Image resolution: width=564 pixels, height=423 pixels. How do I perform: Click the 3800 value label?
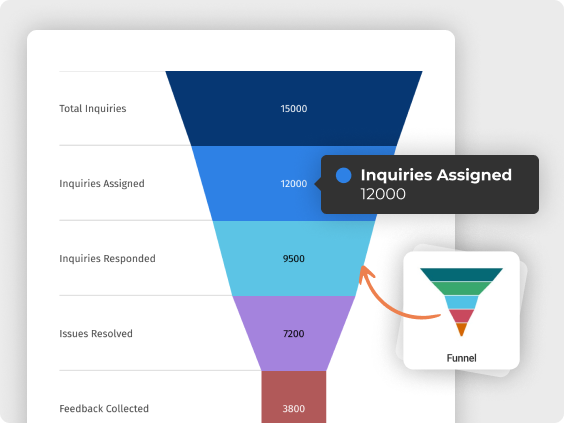click(294, 409)
